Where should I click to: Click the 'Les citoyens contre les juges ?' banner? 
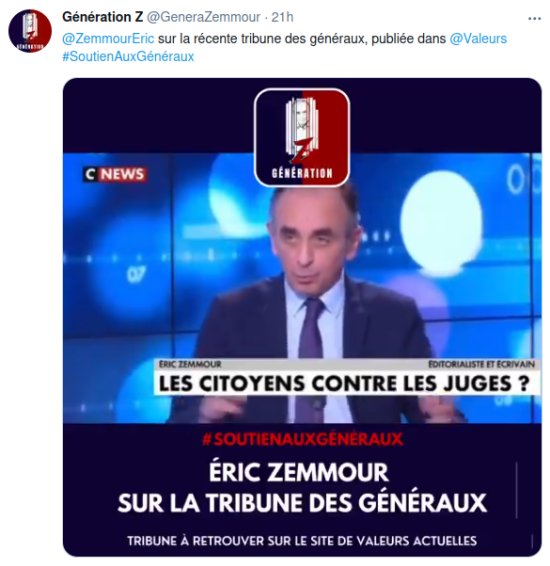click(345, 383)
